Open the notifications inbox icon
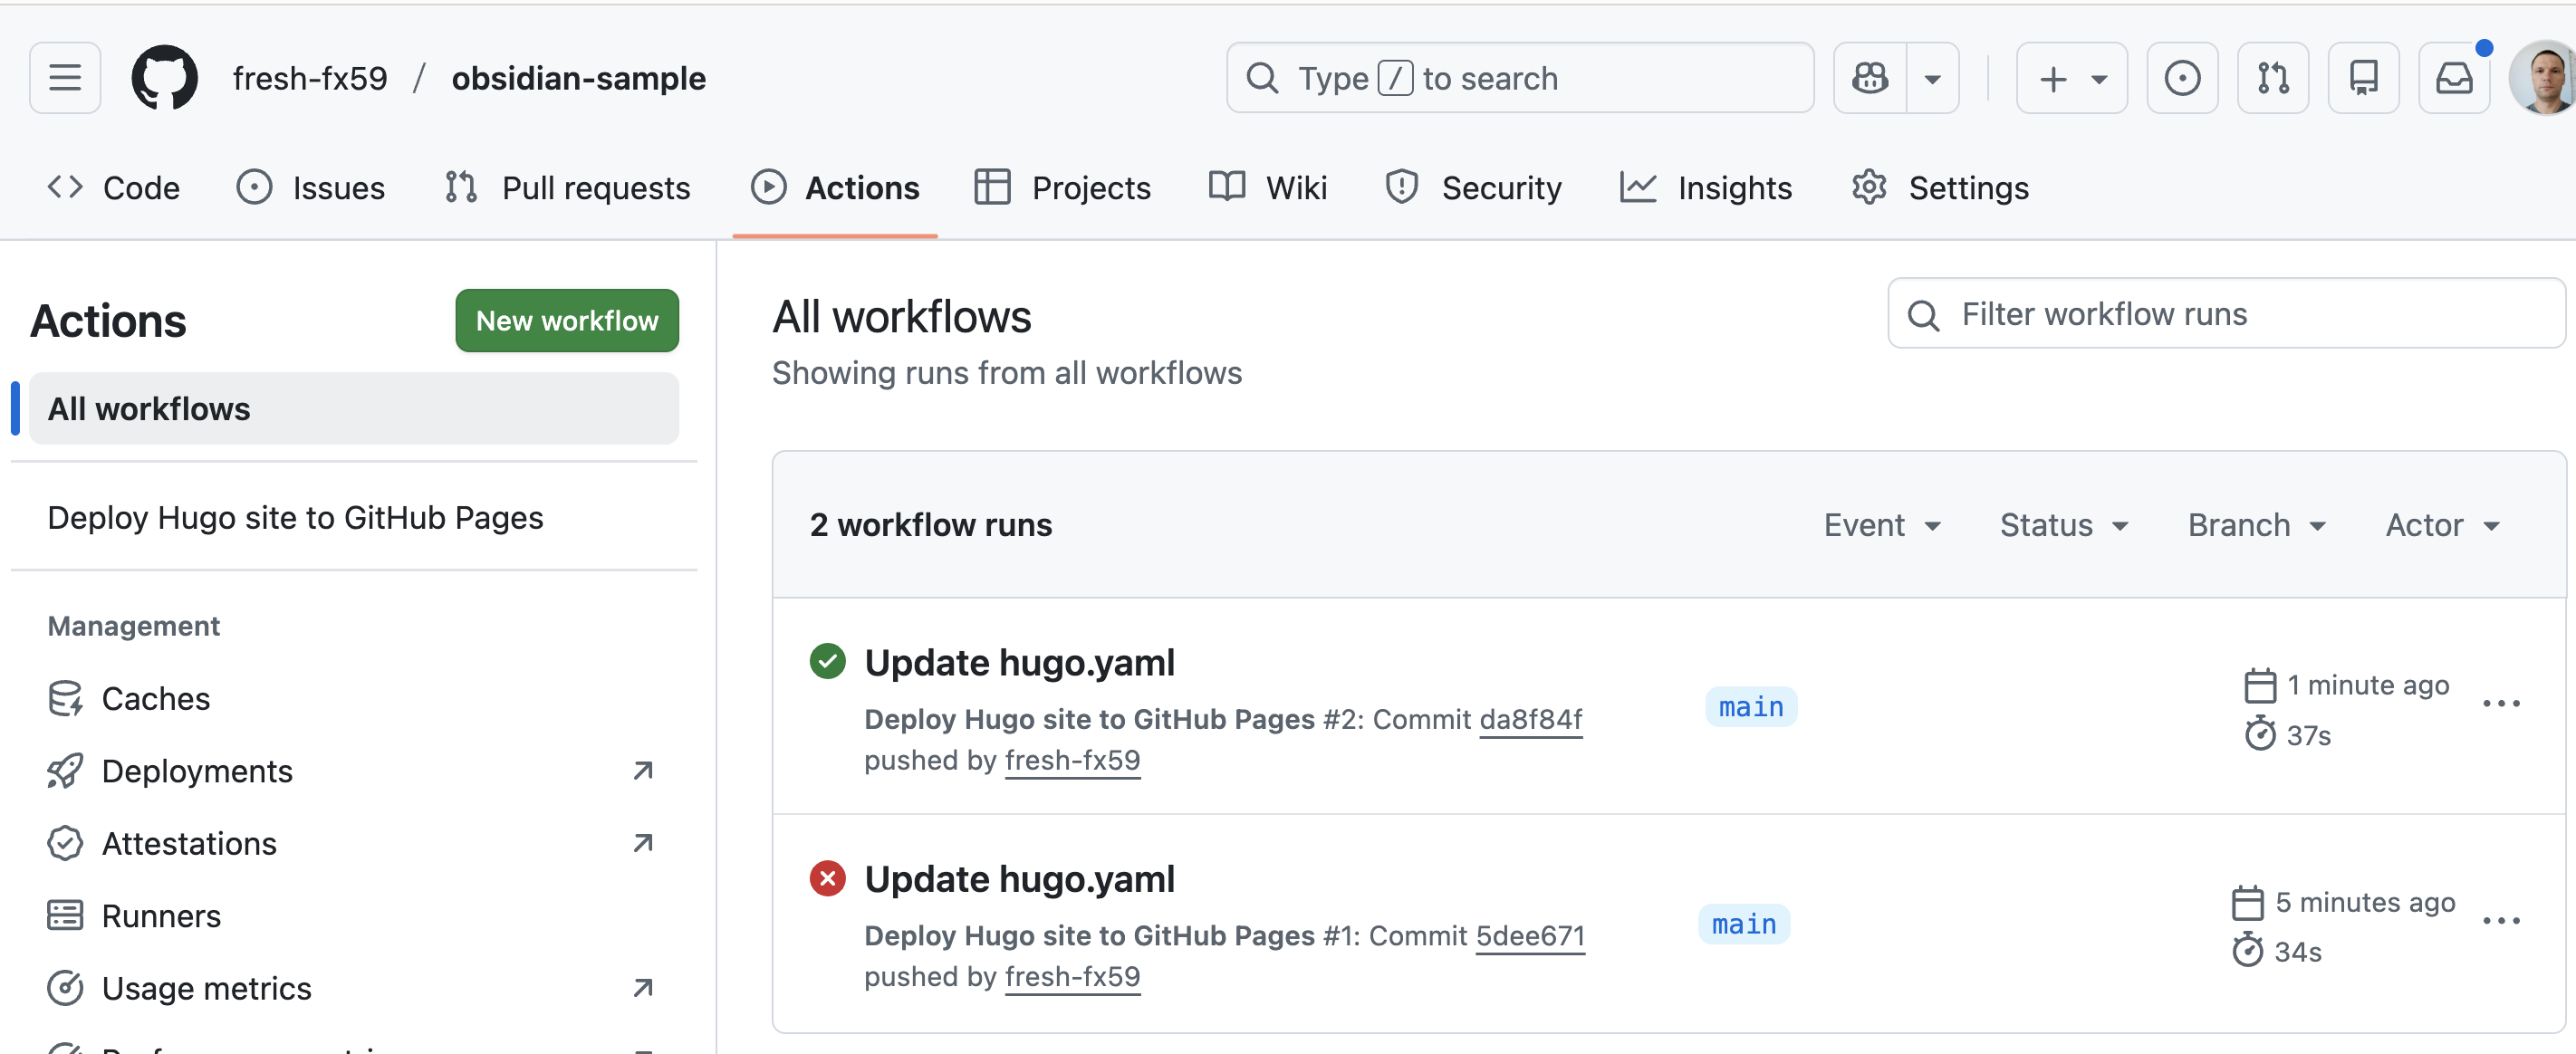 click(2453, 78)
